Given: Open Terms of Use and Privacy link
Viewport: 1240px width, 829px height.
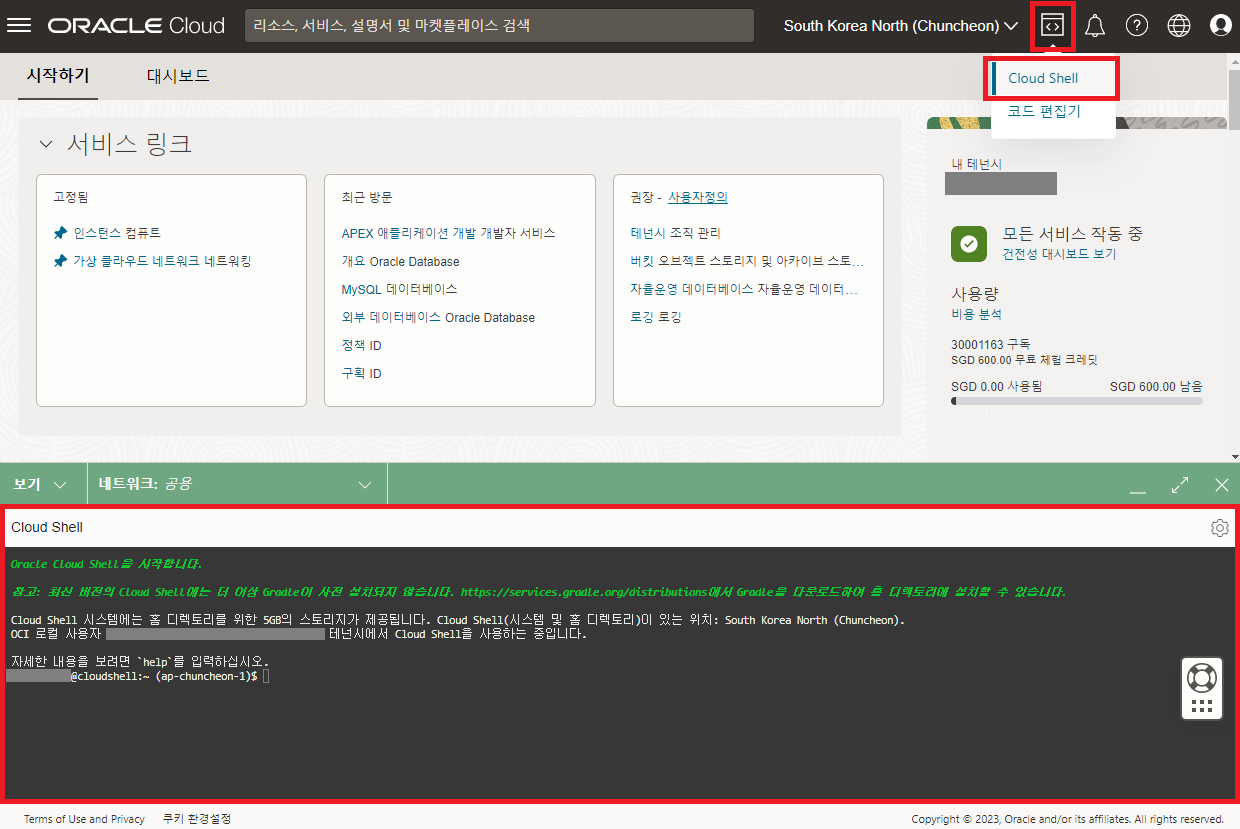Looking at the screenshot, I should click(x=84, y=819).
